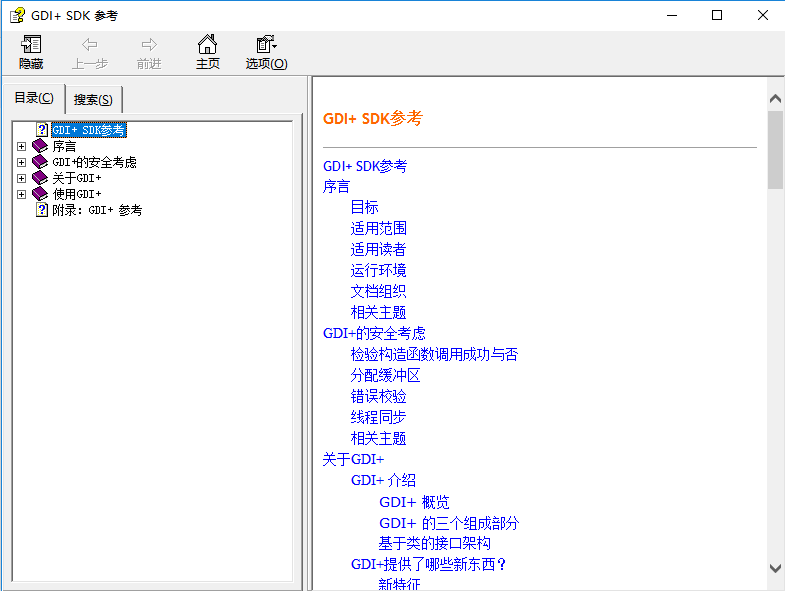Open the 文档组织 link

click(378, 291)
